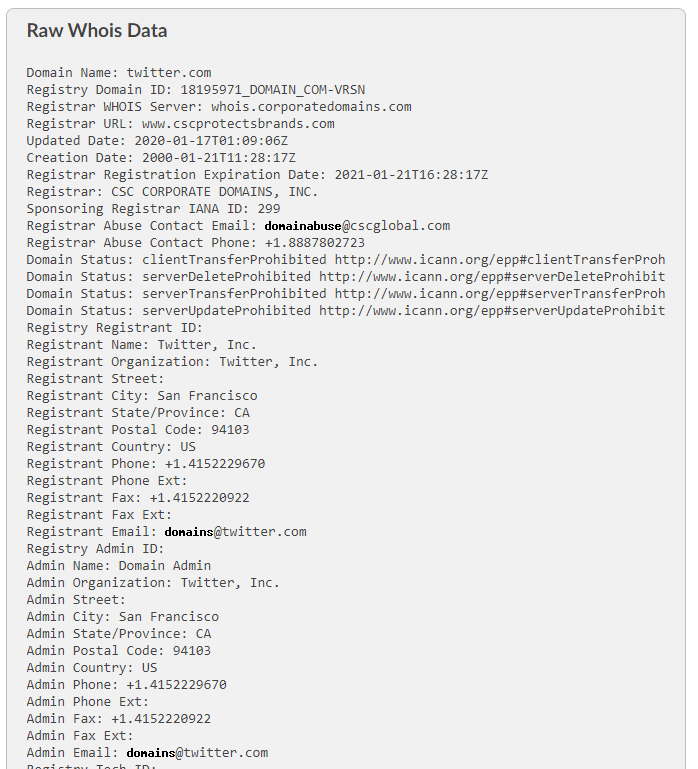The width and height of the screenshot is (698, 769).
Task: Click the serverDeleteProhibited icann.org URL
Action: [492, 277]
